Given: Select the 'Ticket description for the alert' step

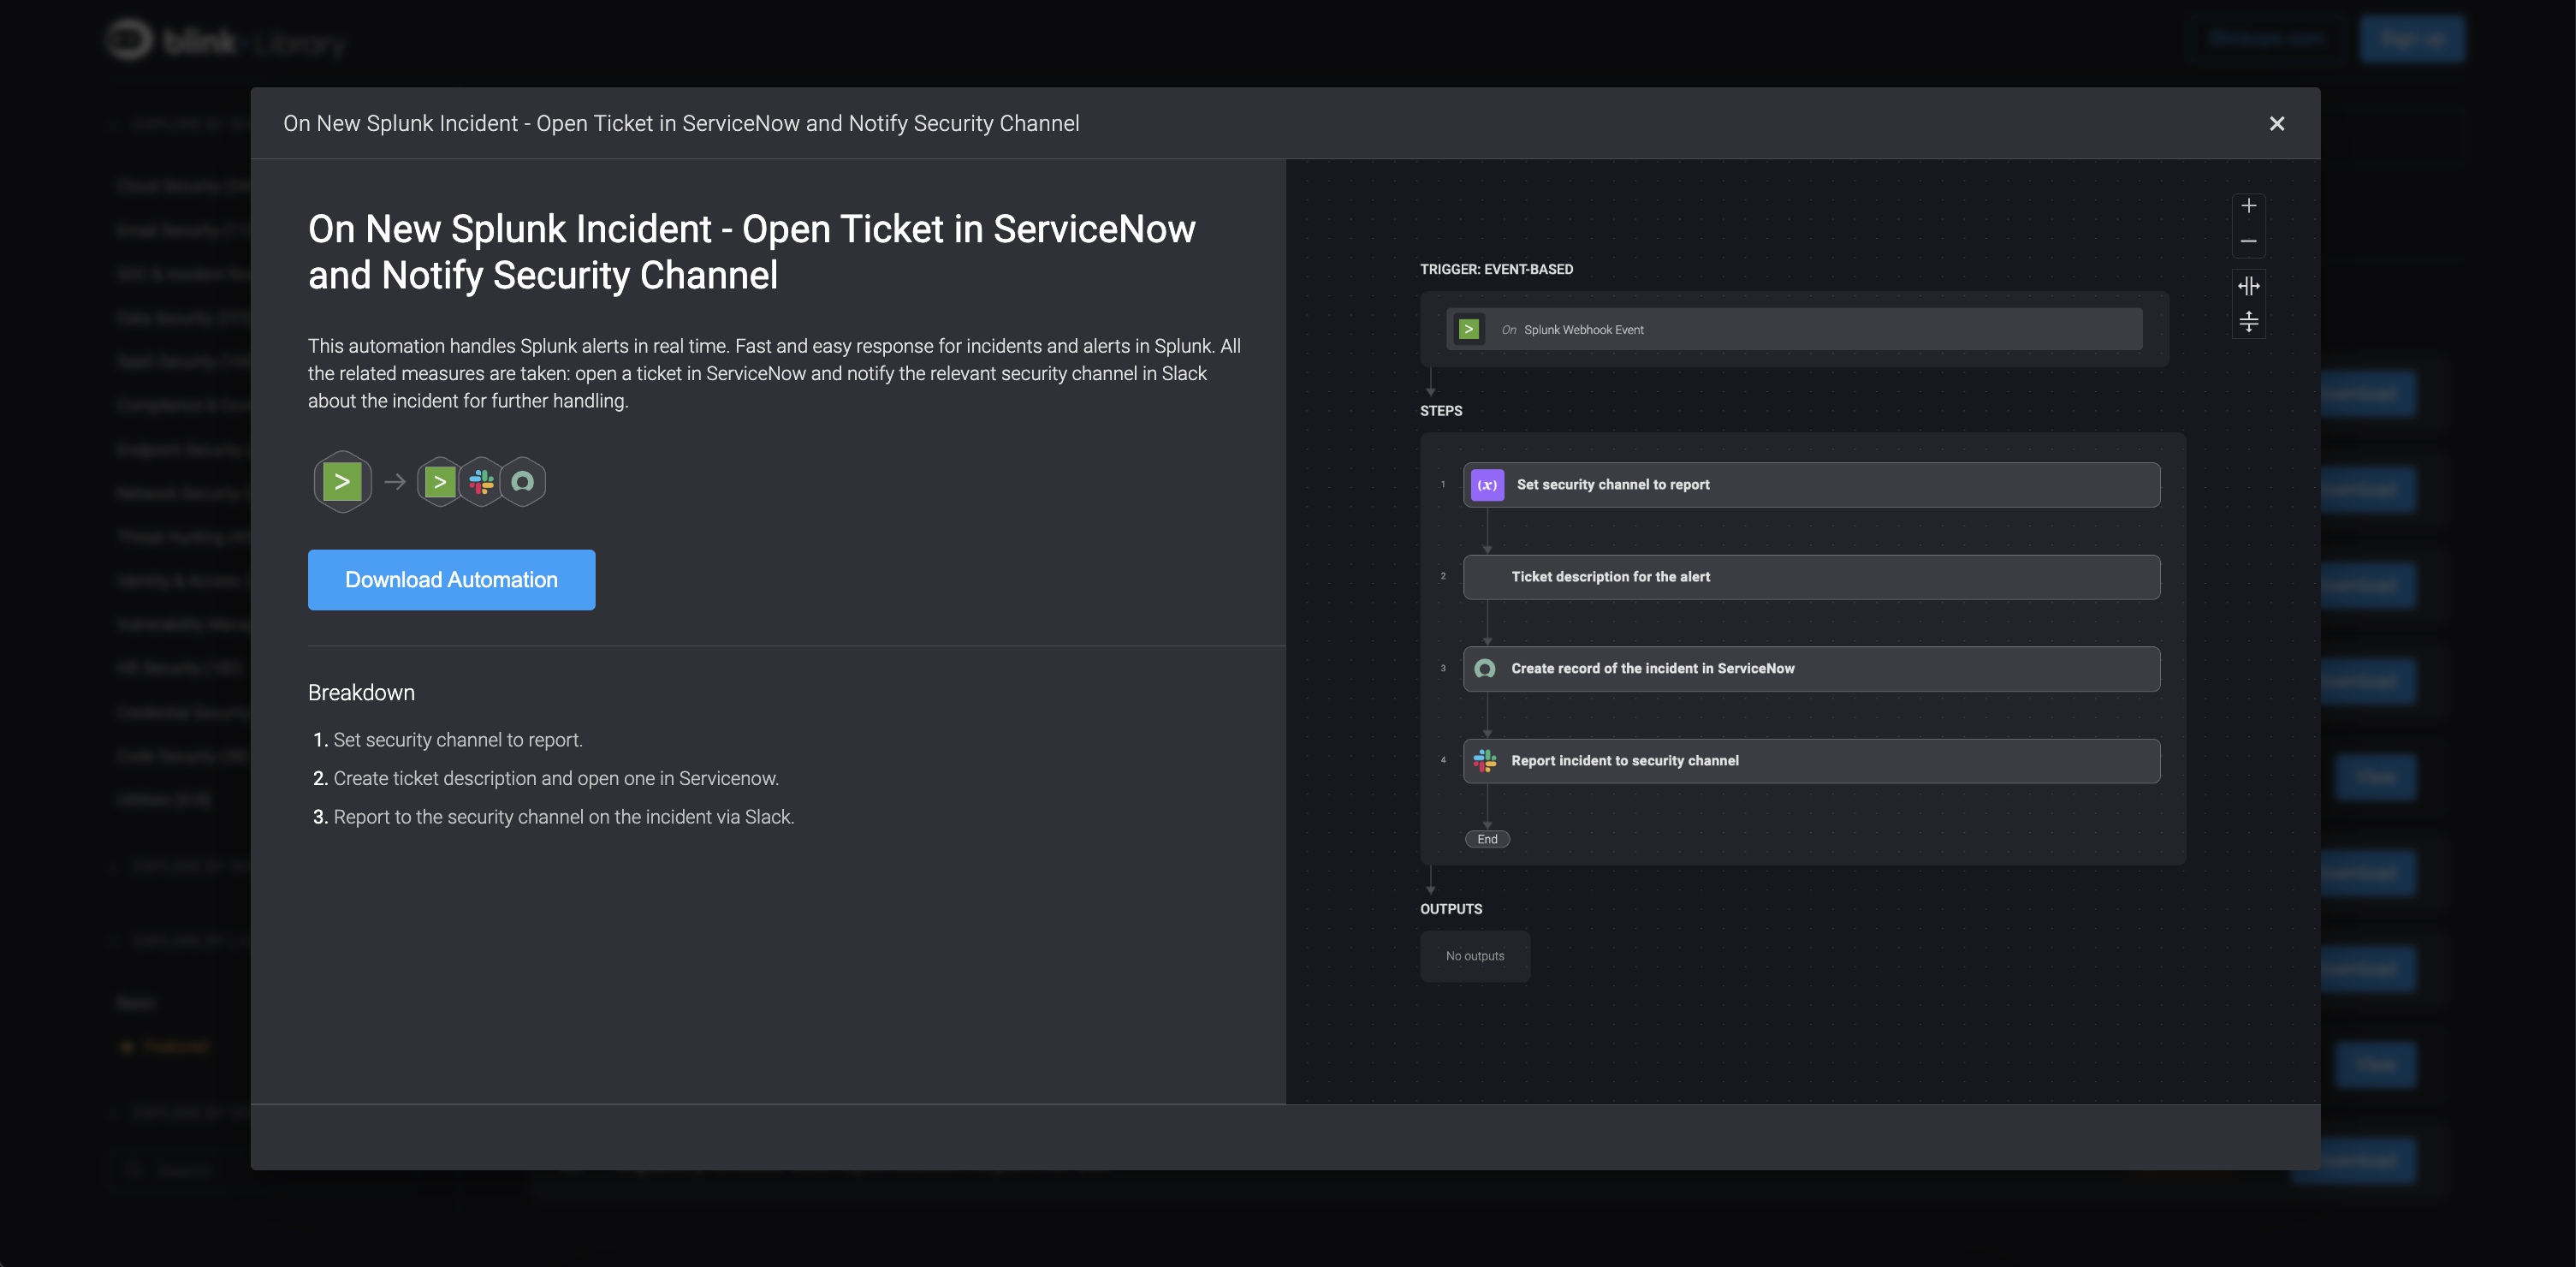Looking at the screenshot, I should pos(1810,577).
